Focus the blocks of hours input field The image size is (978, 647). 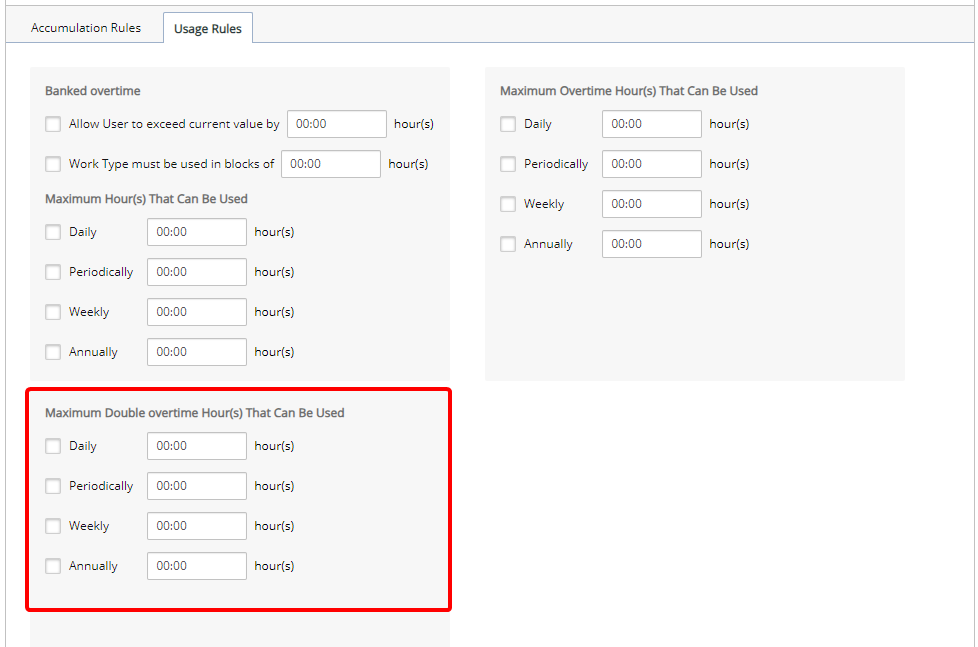331,164
